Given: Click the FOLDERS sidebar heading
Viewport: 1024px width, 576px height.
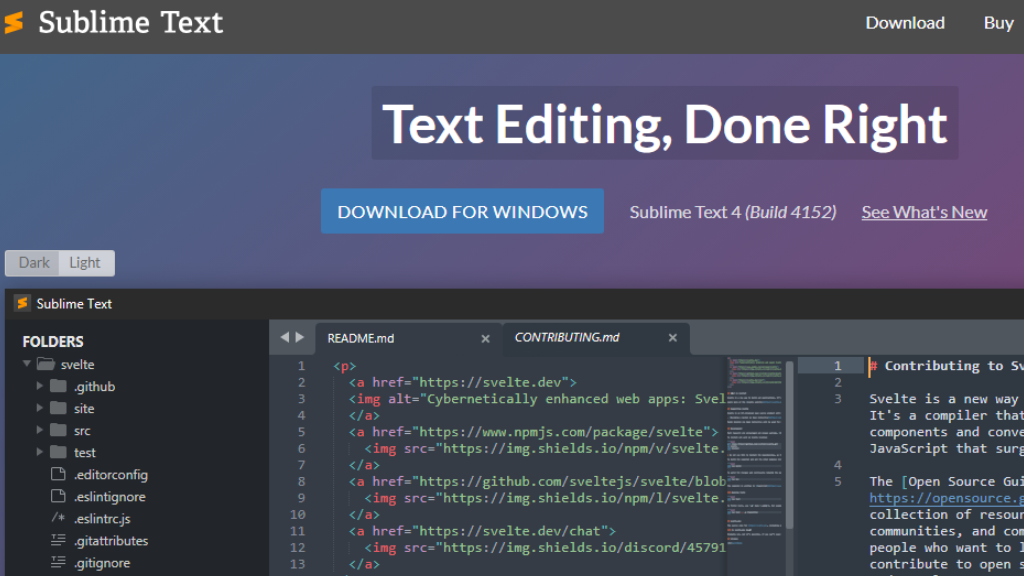Looking at the screenshot, I should [x=53, y=342].
